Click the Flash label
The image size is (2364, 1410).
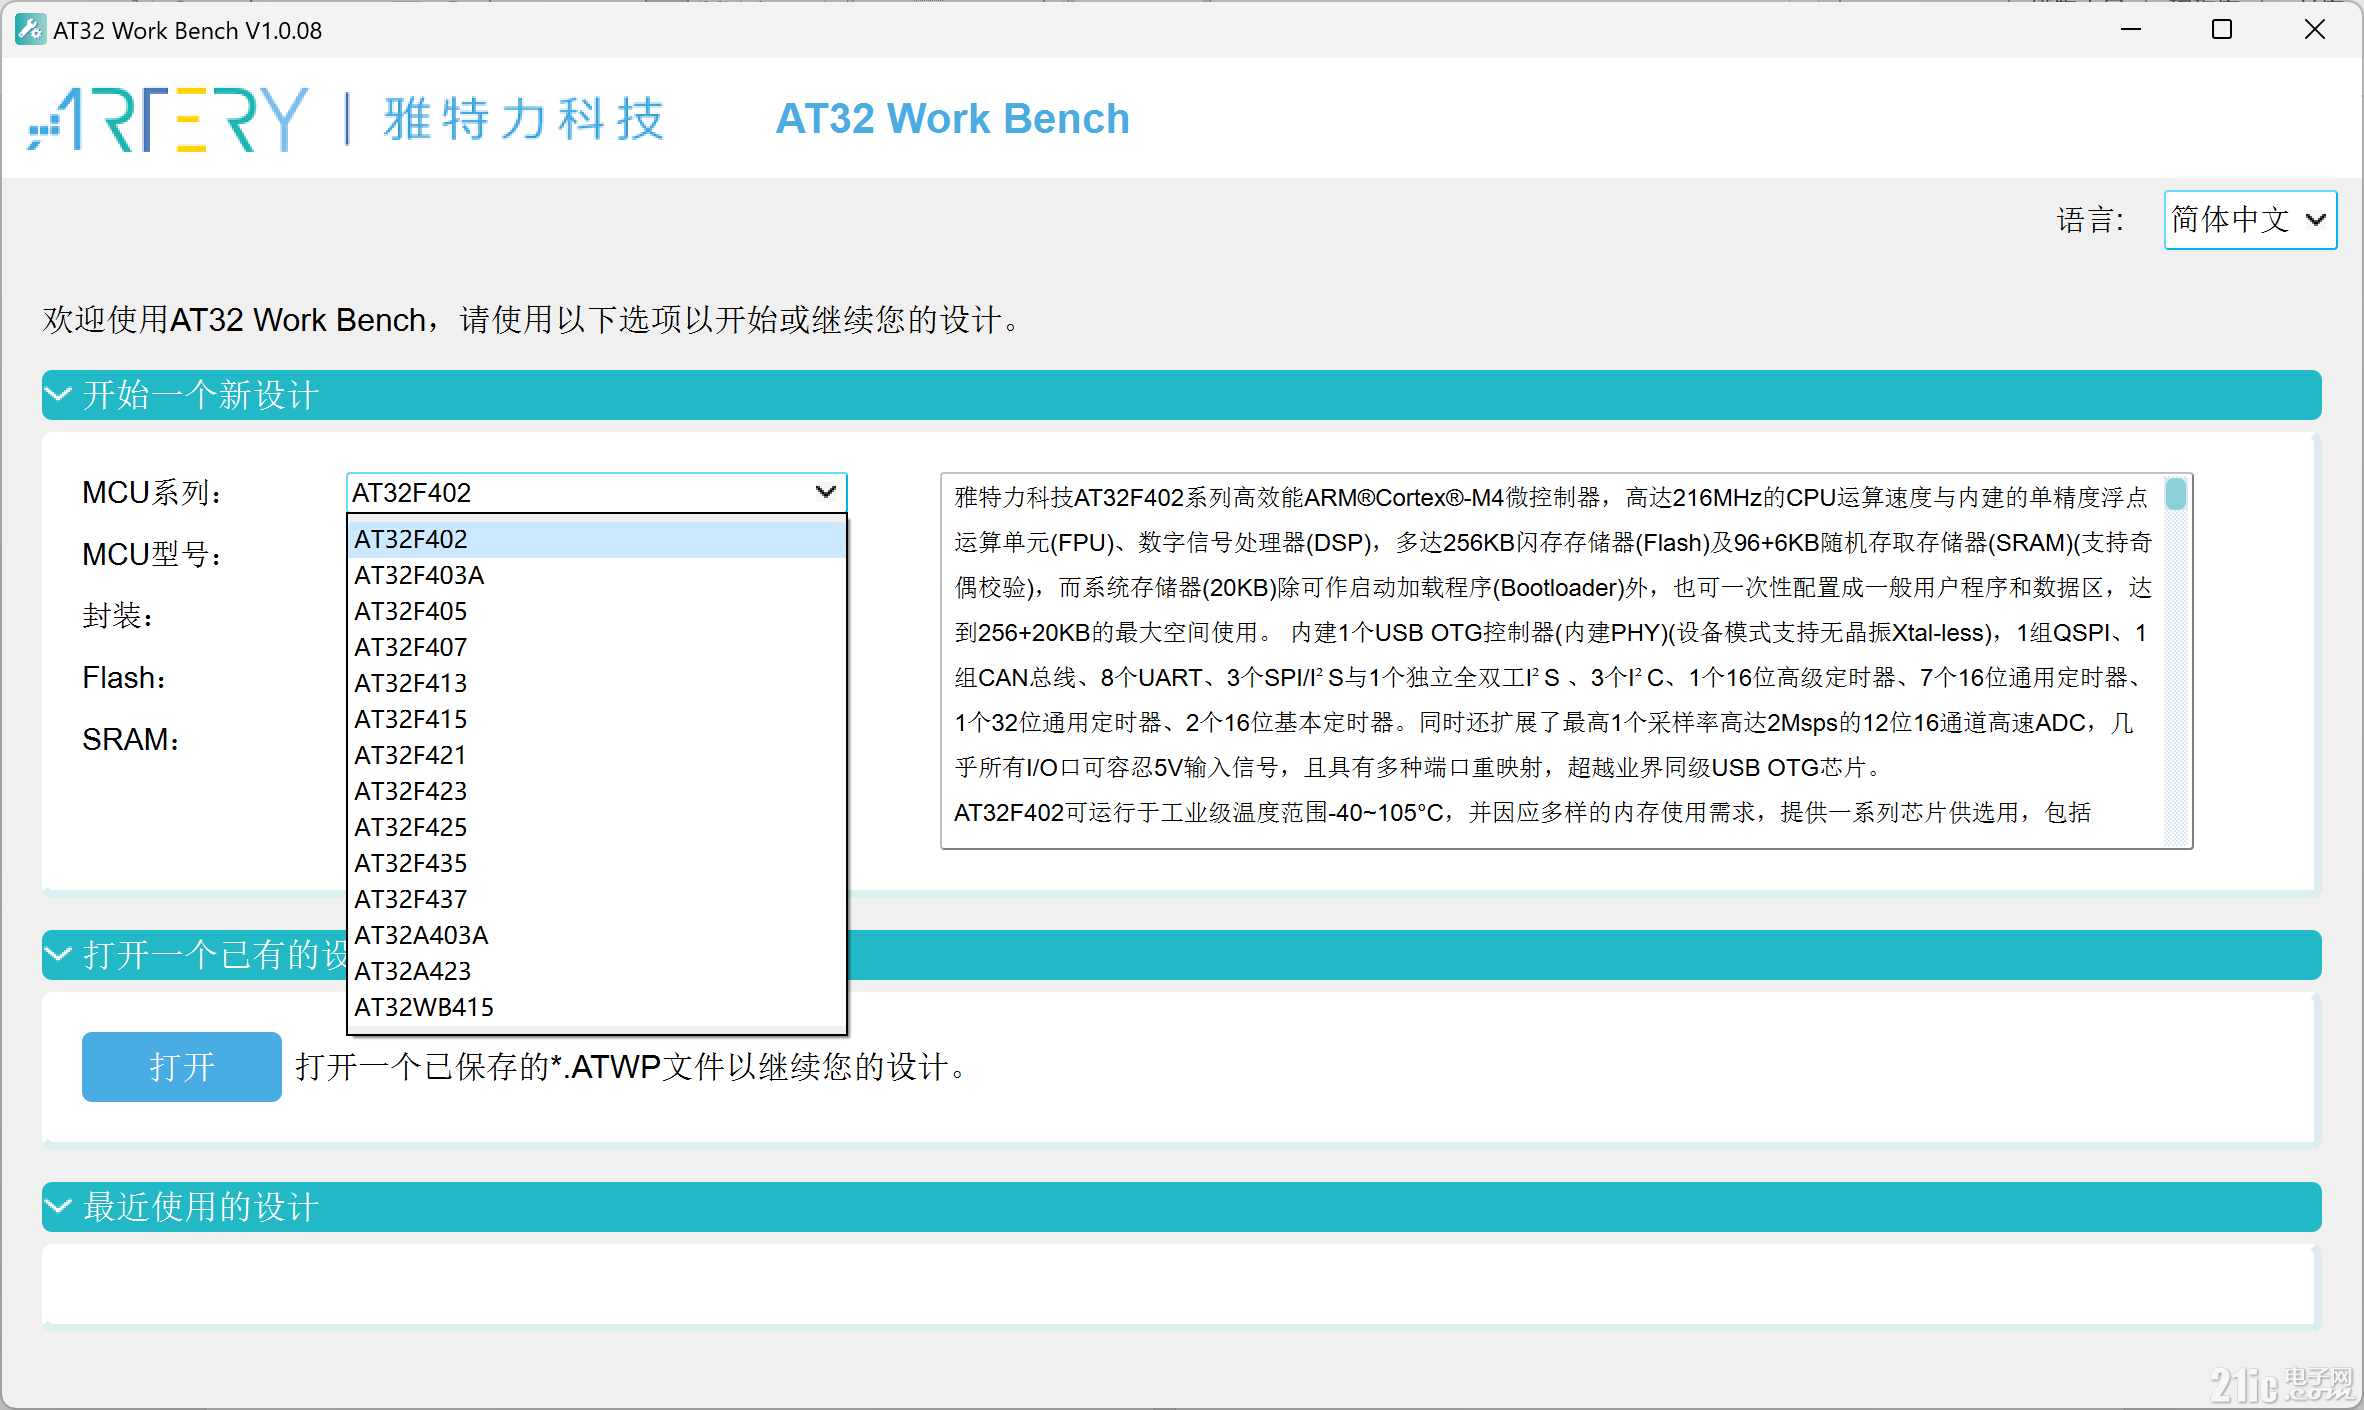tap(124, 678)
